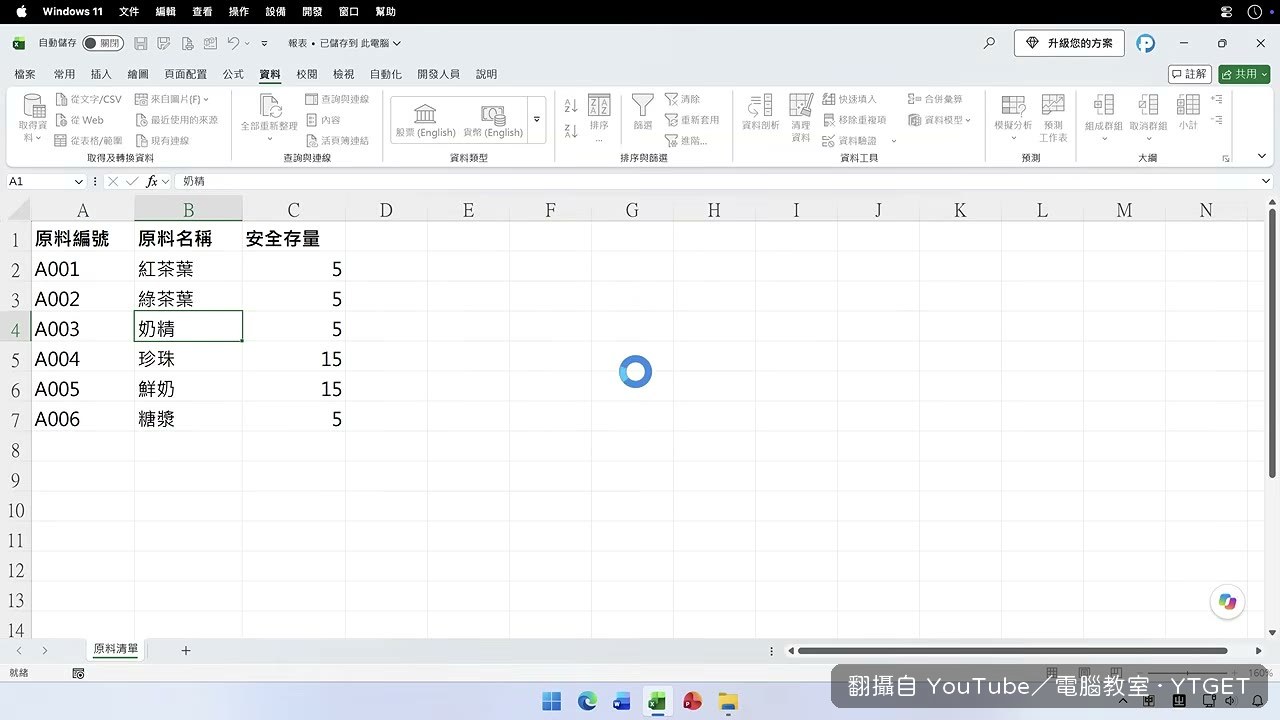Open the 排序 custom sort dialog

[x=599, y=113]
